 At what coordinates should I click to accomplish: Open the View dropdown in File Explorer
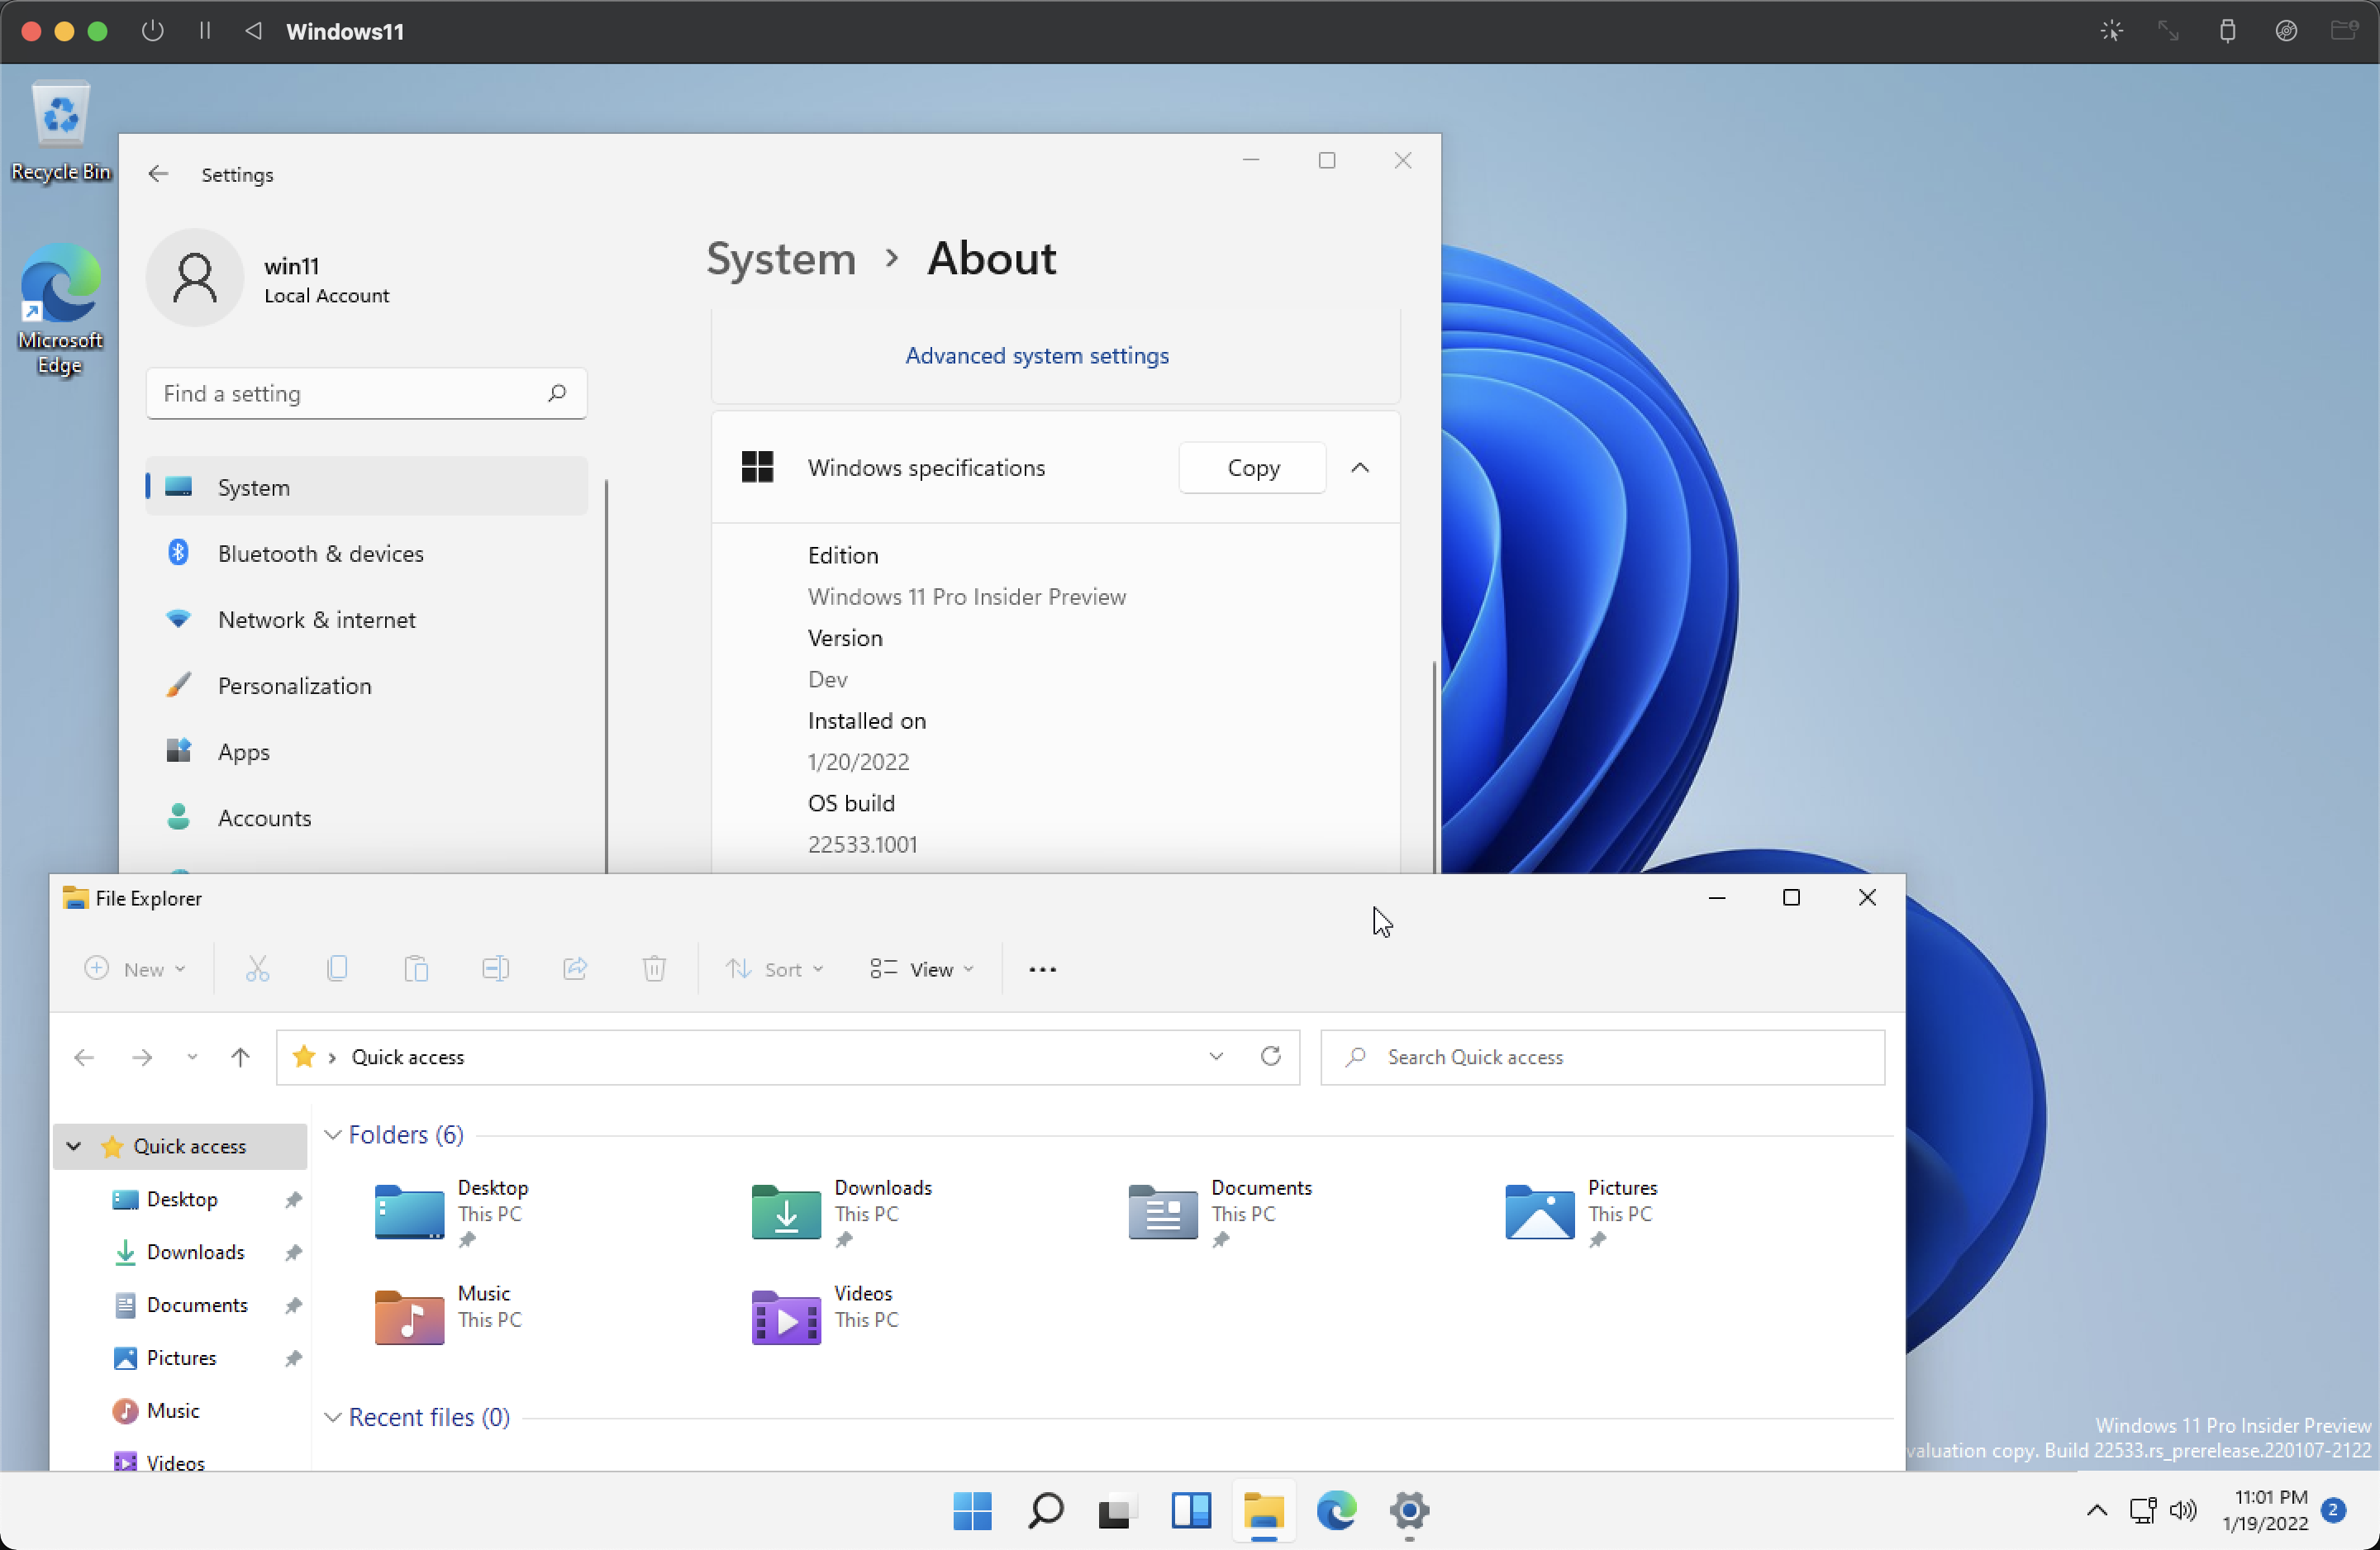[x=921, y=968]
